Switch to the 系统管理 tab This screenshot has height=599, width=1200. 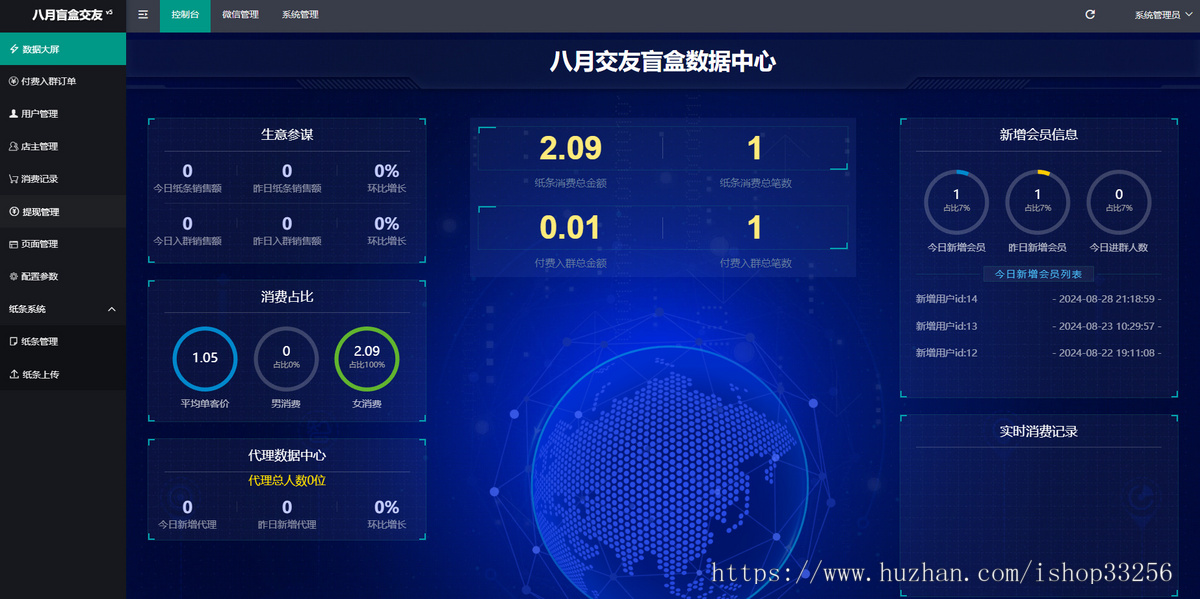tap(300, 15)
